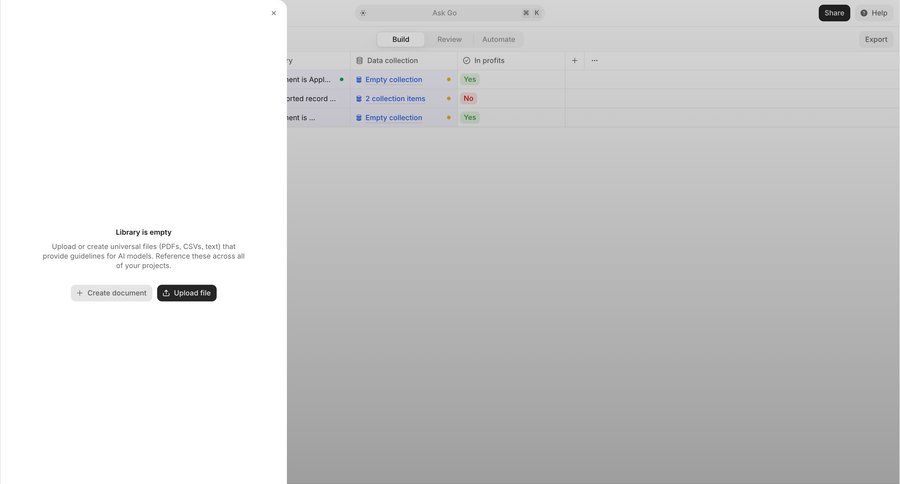This screenshot has height=484, width=900.
Task: Open the '2 collection items' link
Action: [395, 99]
